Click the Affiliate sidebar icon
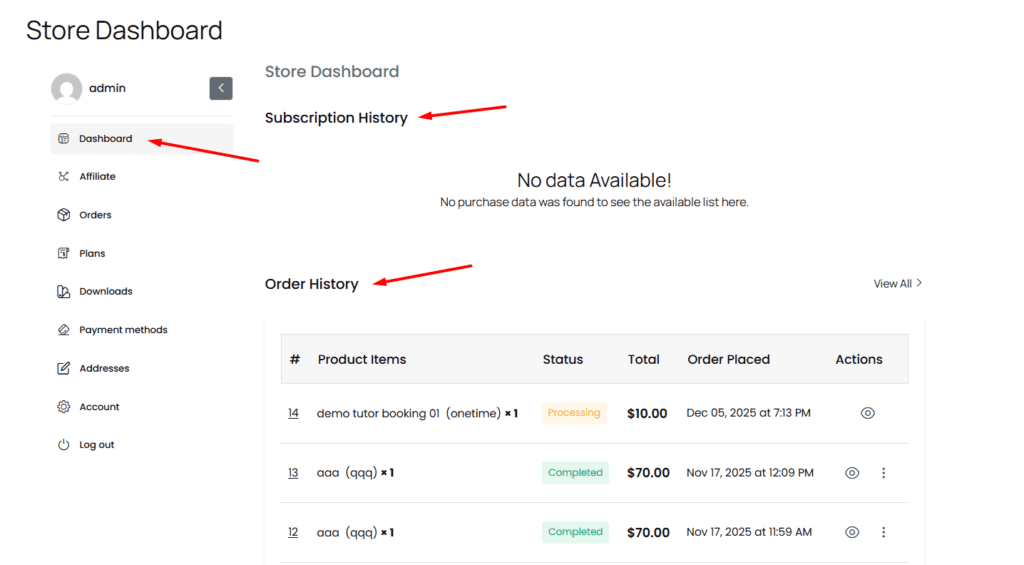 click(x=64, y=177)
